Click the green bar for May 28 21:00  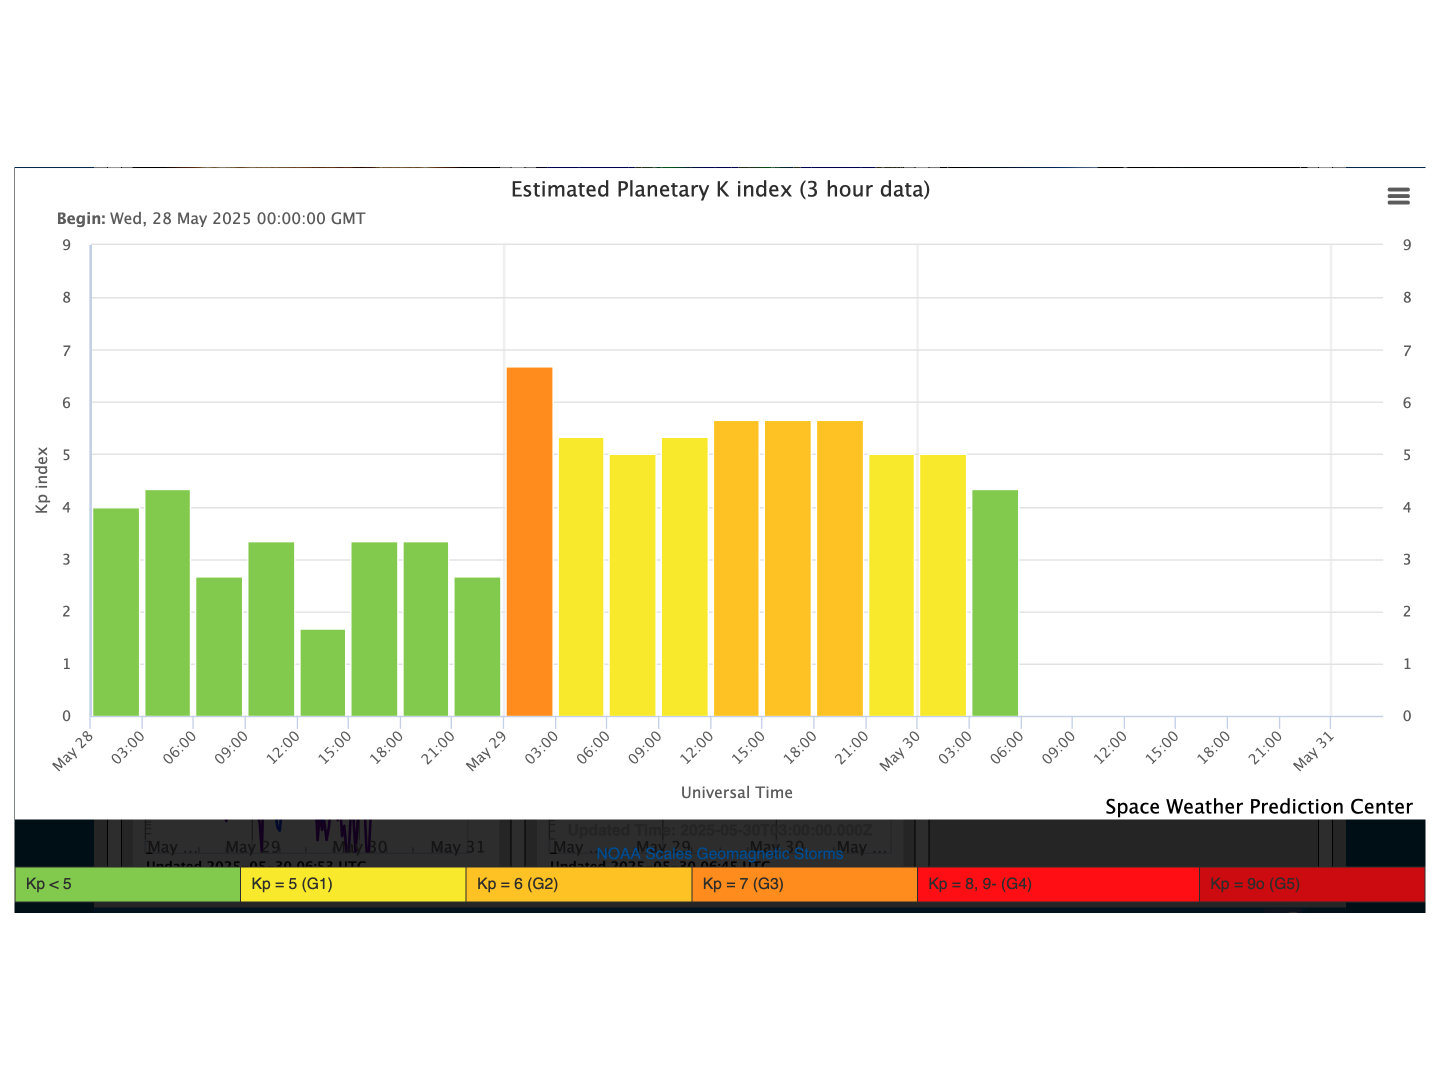click(x=477, y=647)
